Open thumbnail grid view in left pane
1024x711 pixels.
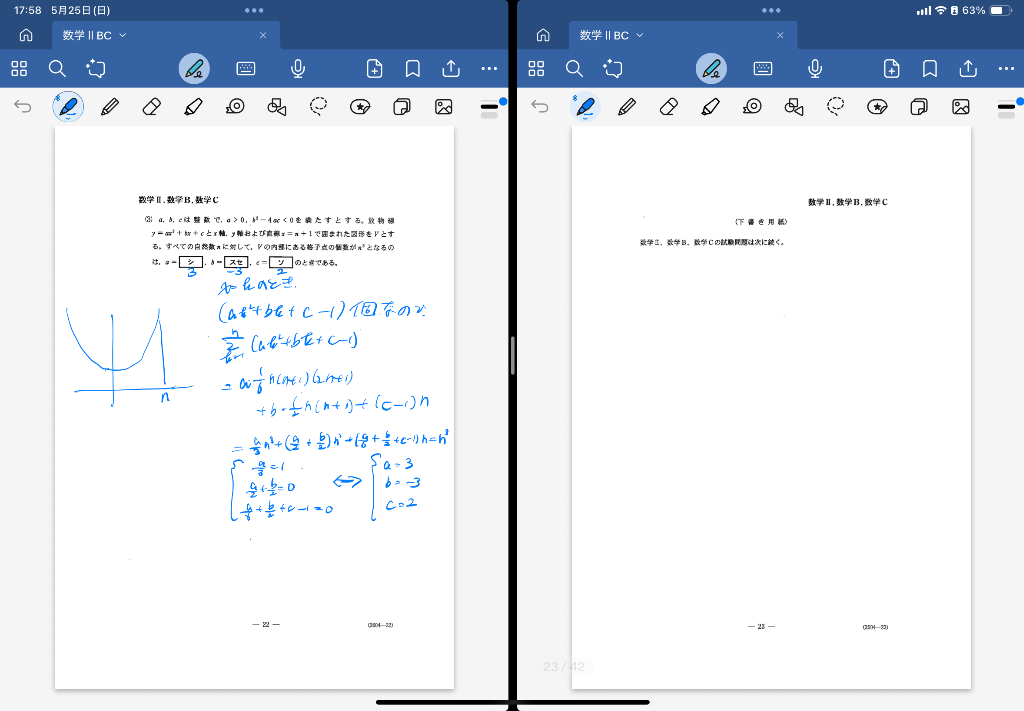pyautogui.click(x=19, y=68)
